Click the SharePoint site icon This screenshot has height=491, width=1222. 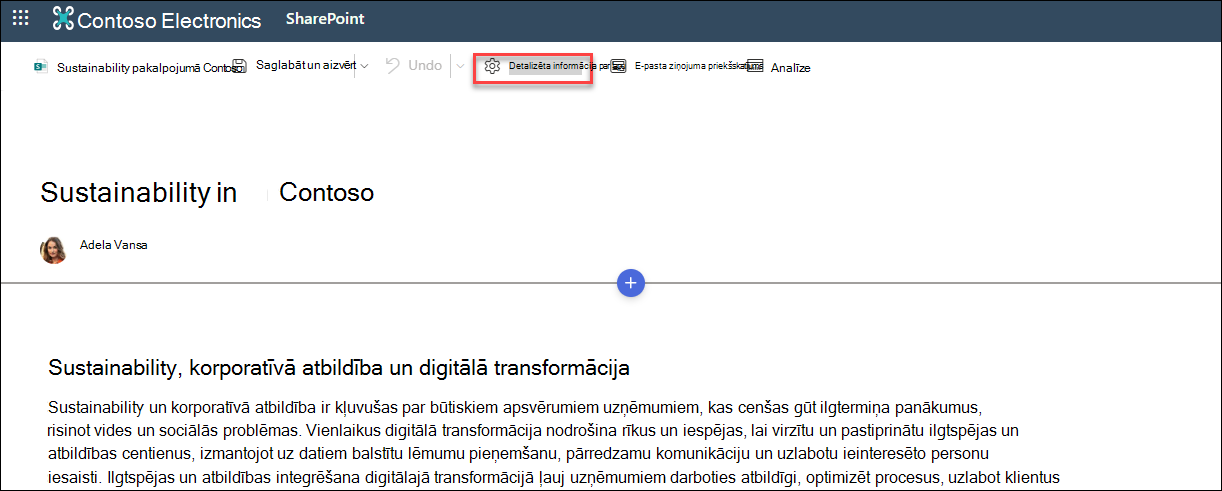(x=41, y=67)
